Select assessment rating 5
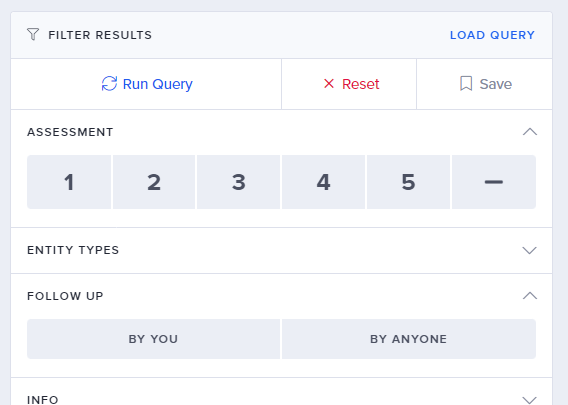This screenshot has width=568, height=405. click(408, 182)
